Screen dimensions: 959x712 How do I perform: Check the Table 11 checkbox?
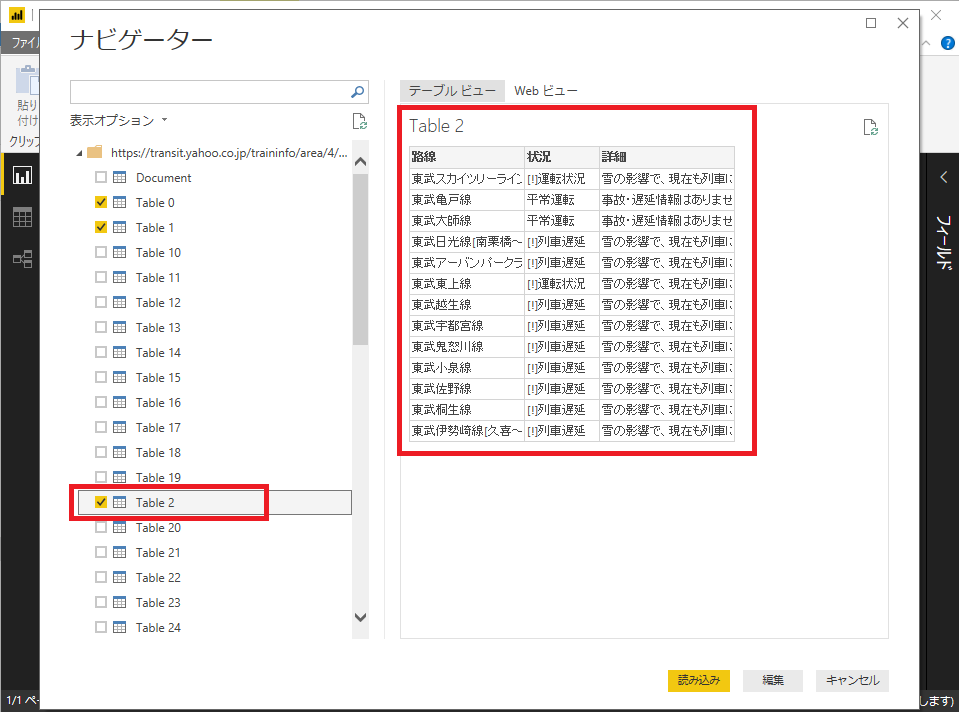(x=101, y=277)
